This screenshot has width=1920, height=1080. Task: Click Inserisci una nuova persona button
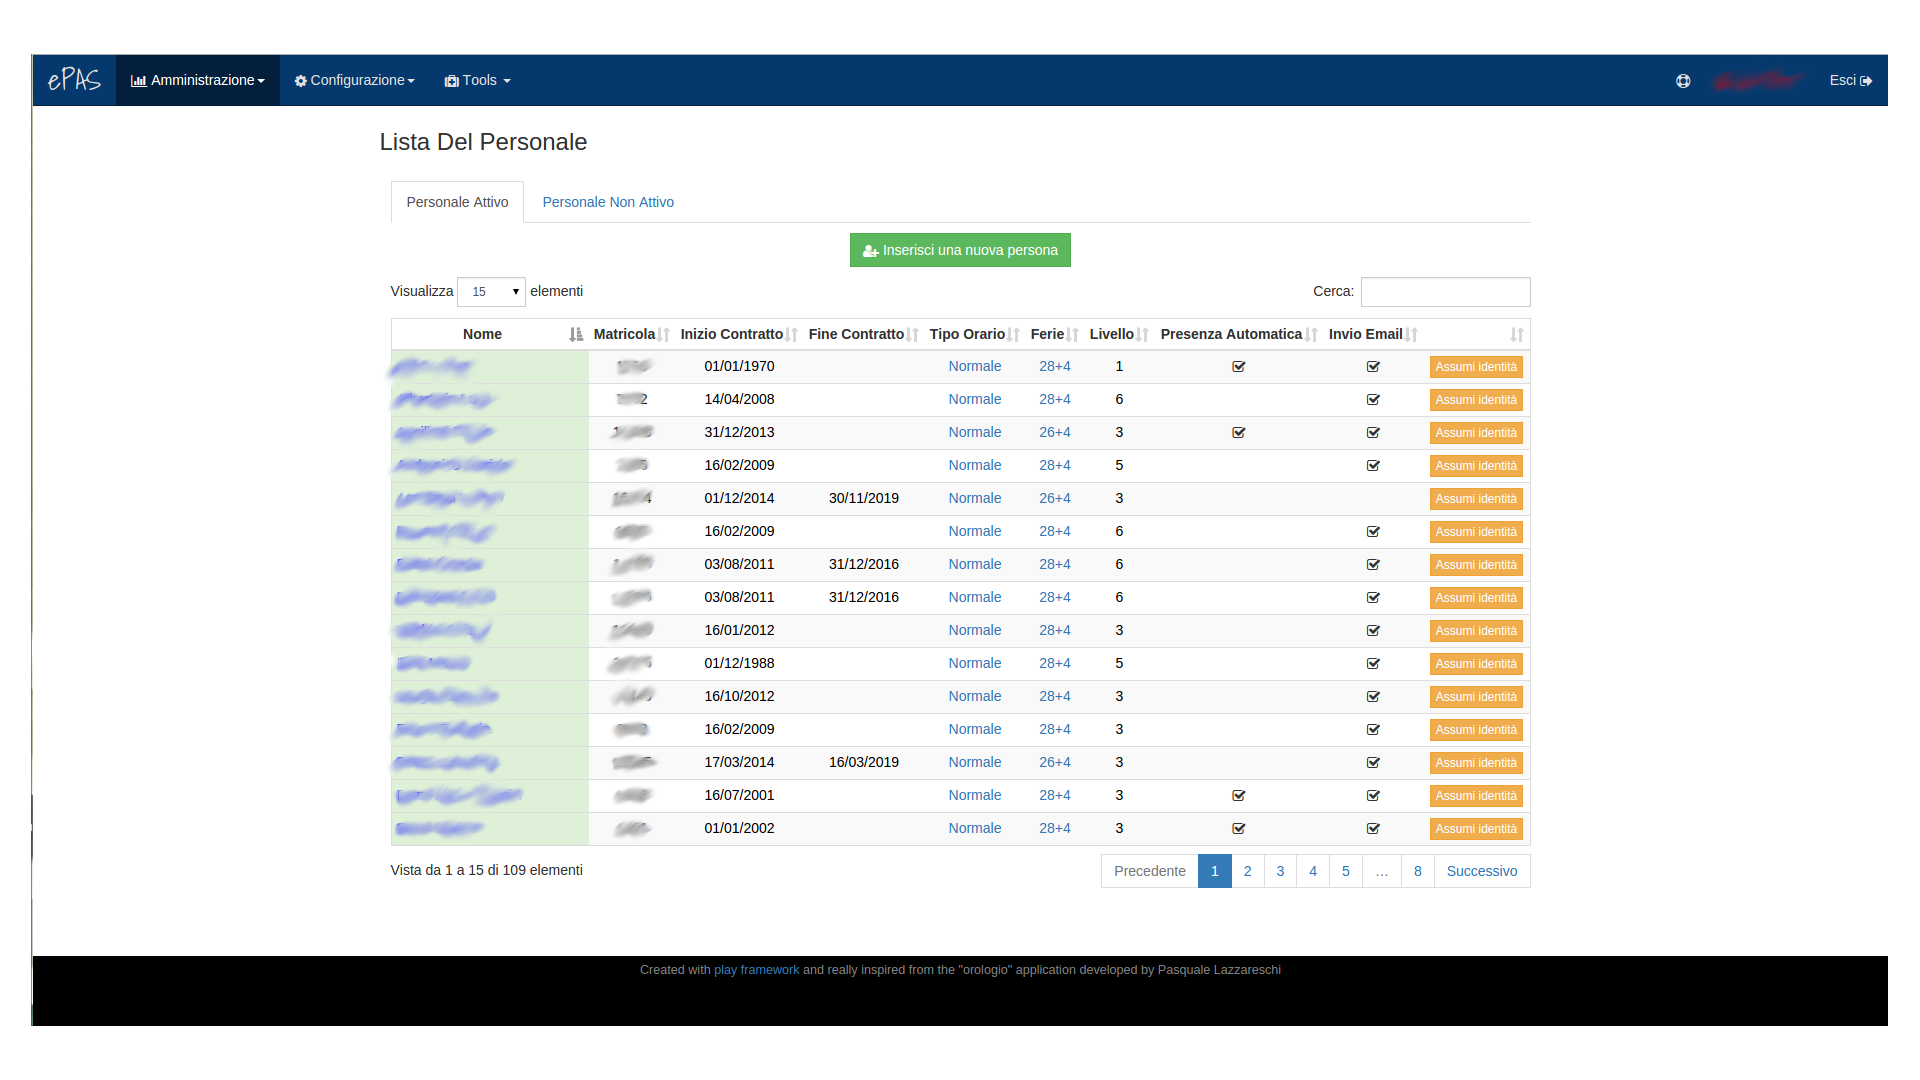click(x=960, y=250)
